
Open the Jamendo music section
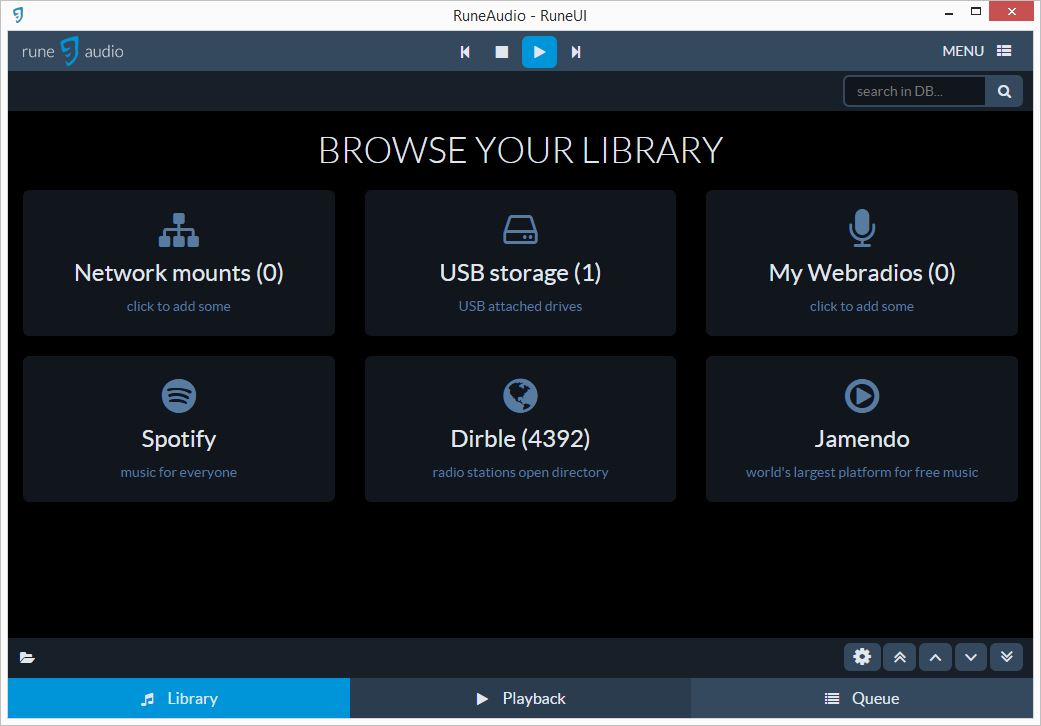(x=862, y=429)
